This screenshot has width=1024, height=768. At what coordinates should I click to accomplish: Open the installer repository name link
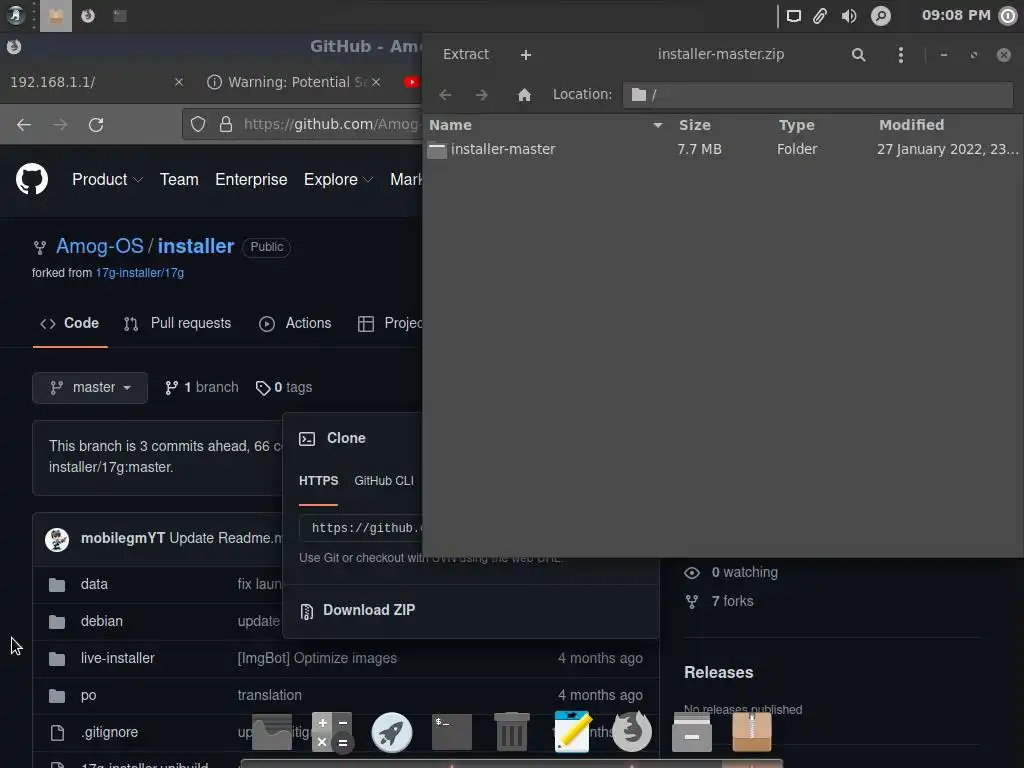pos(195,246)
